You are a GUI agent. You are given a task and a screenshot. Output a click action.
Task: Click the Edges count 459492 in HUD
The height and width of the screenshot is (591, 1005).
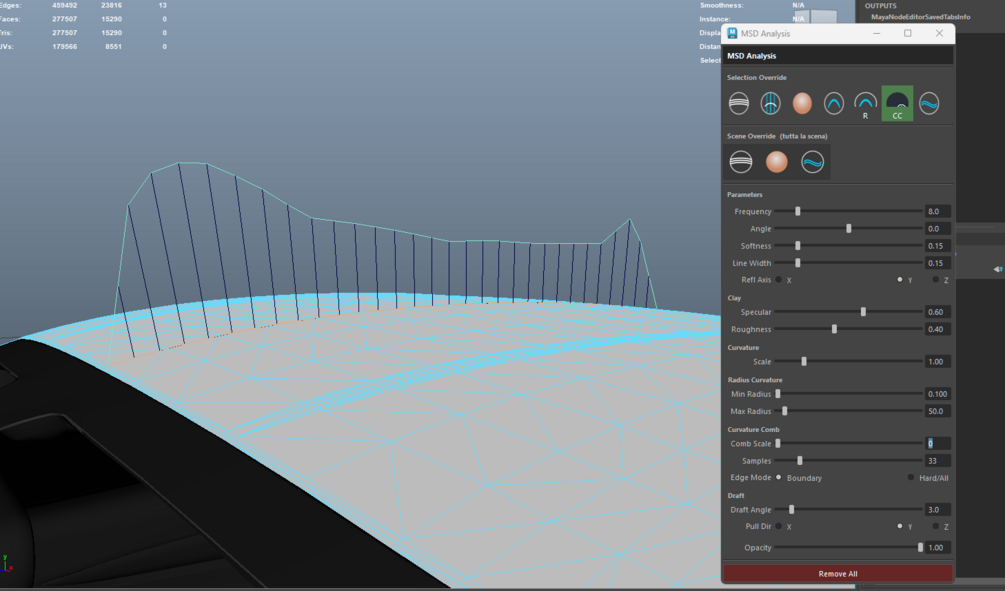click(x=65, y=5)
